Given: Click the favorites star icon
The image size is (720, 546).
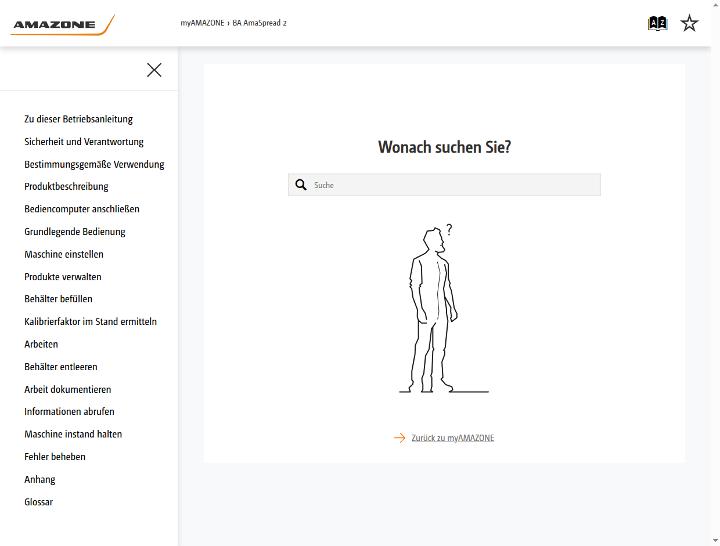Looking at the screenshot, I should point(689,23).
